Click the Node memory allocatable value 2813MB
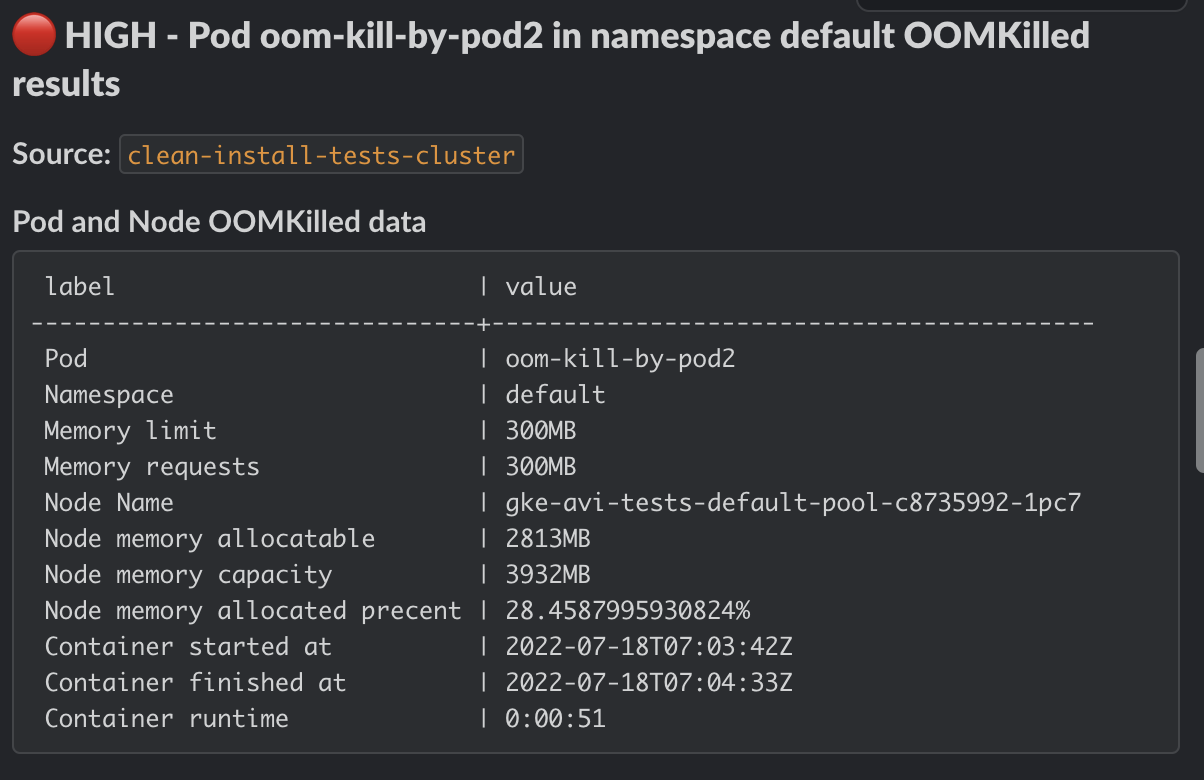The height and width of the screenshot is (780, 1204). coord(548,539)
